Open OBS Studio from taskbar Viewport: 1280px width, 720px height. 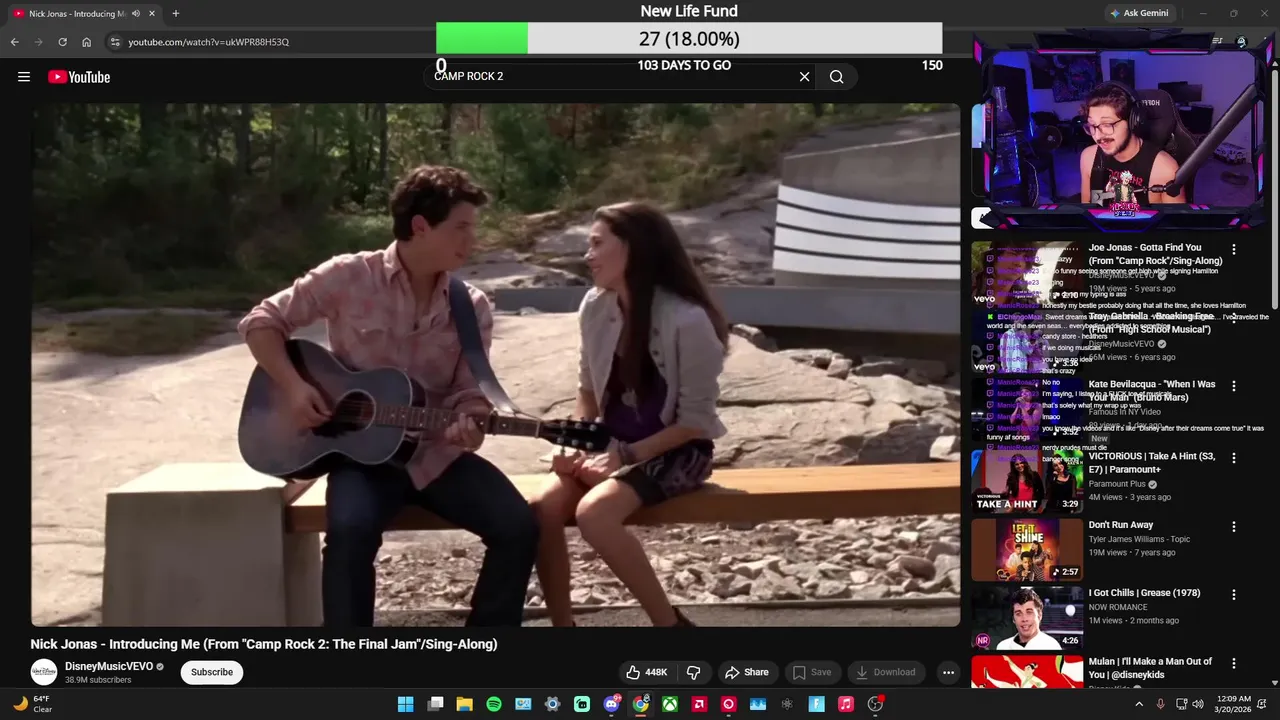point(875,704)
